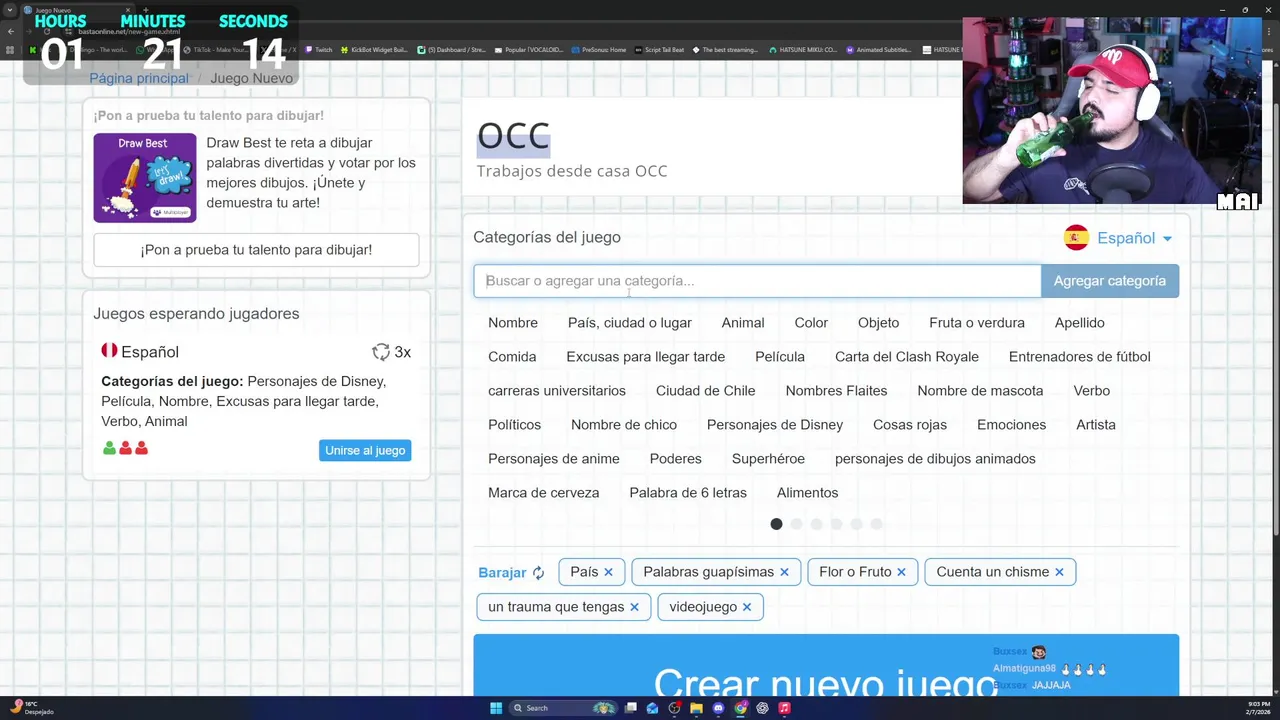Open the KickBot Widget Builder bookmark

click(374, 49)
